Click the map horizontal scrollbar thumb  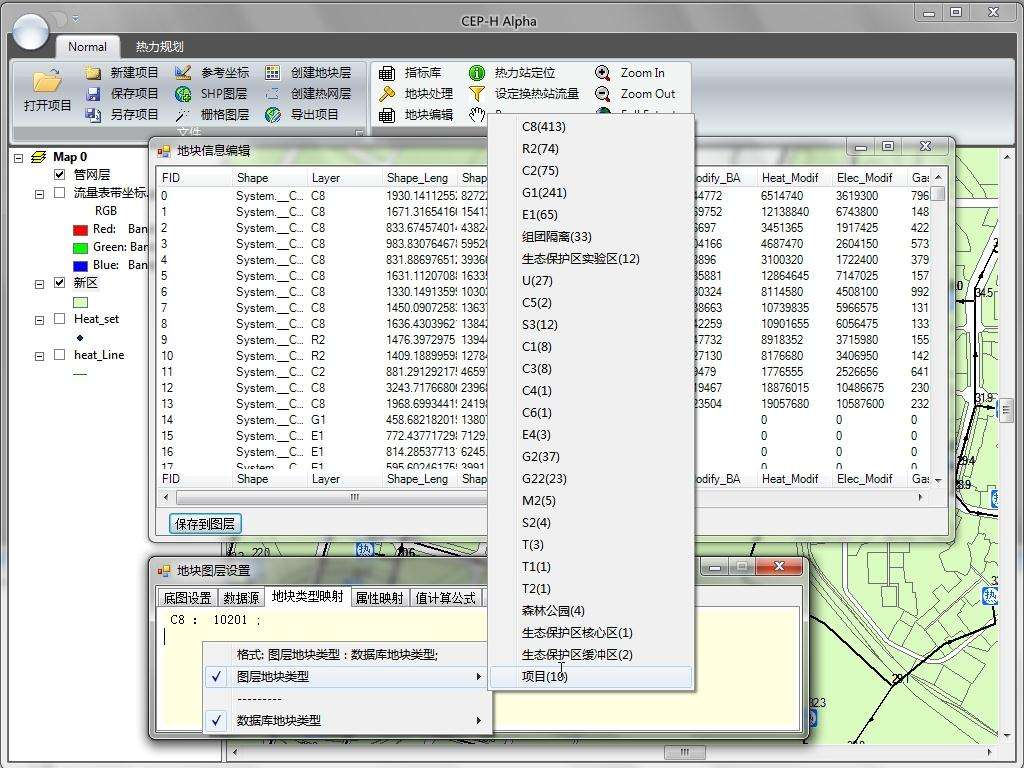point(684,752)
